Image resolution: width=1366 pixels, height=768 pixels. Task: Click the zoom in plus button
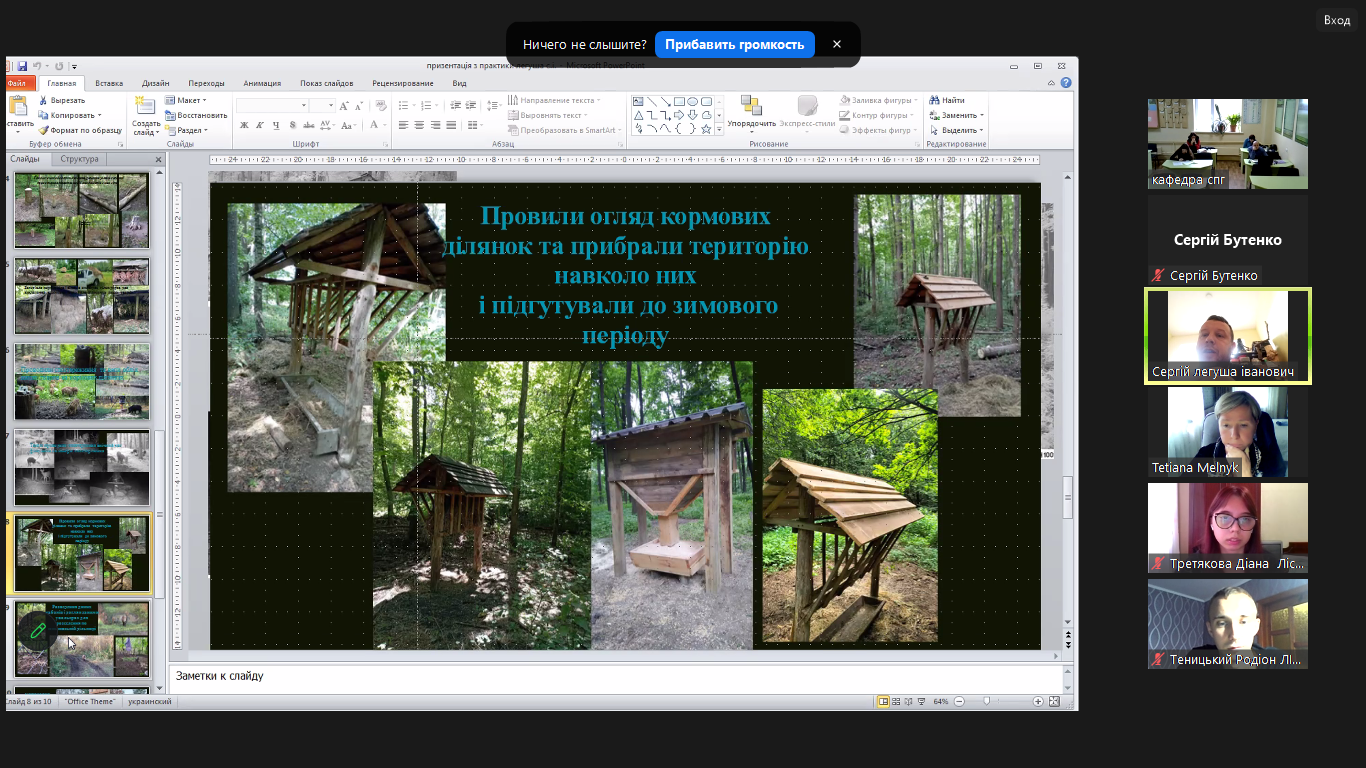point(1038,702)
